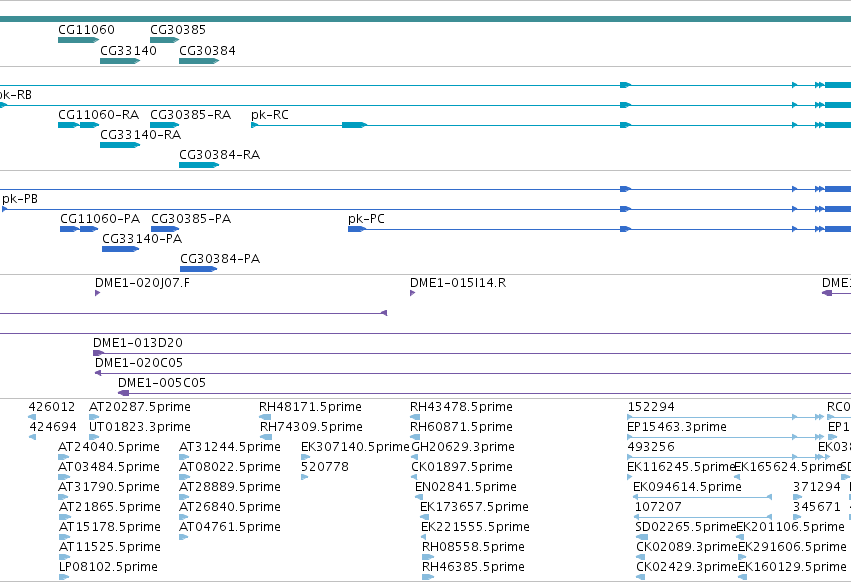Select the CG33140-PA protein glyph
Image resolution: width=851 pixels, height=582 pixels.
(x=120, y=249)
